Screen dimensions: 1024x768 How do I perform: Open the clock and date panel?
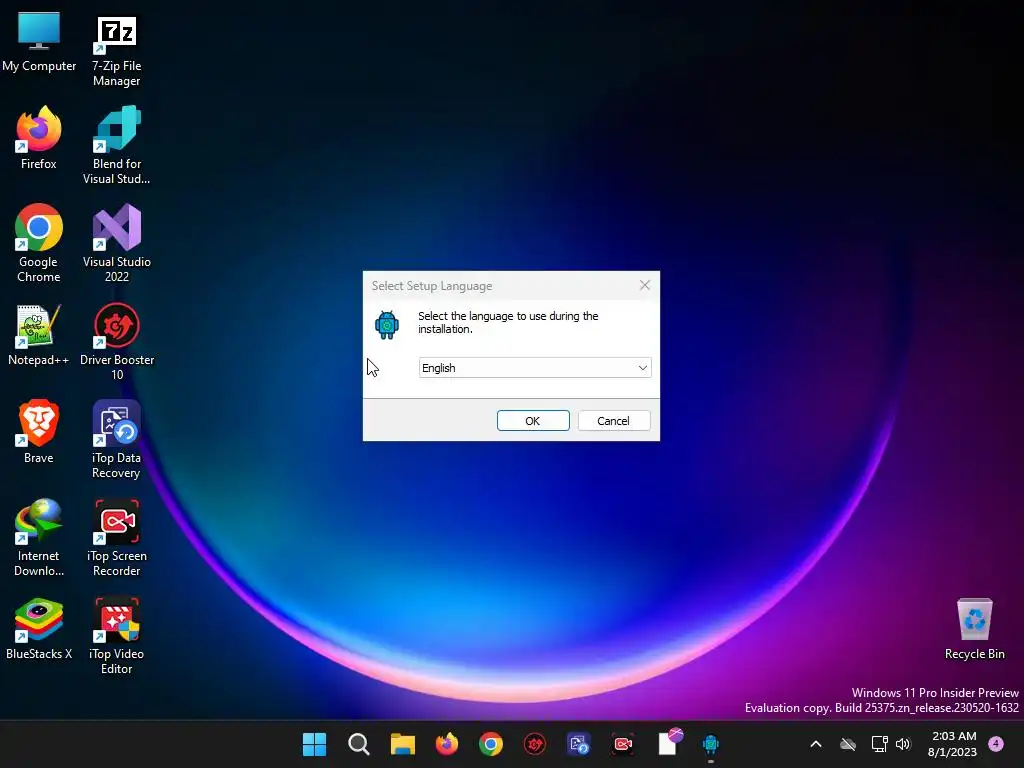click(x=953, y=744)
